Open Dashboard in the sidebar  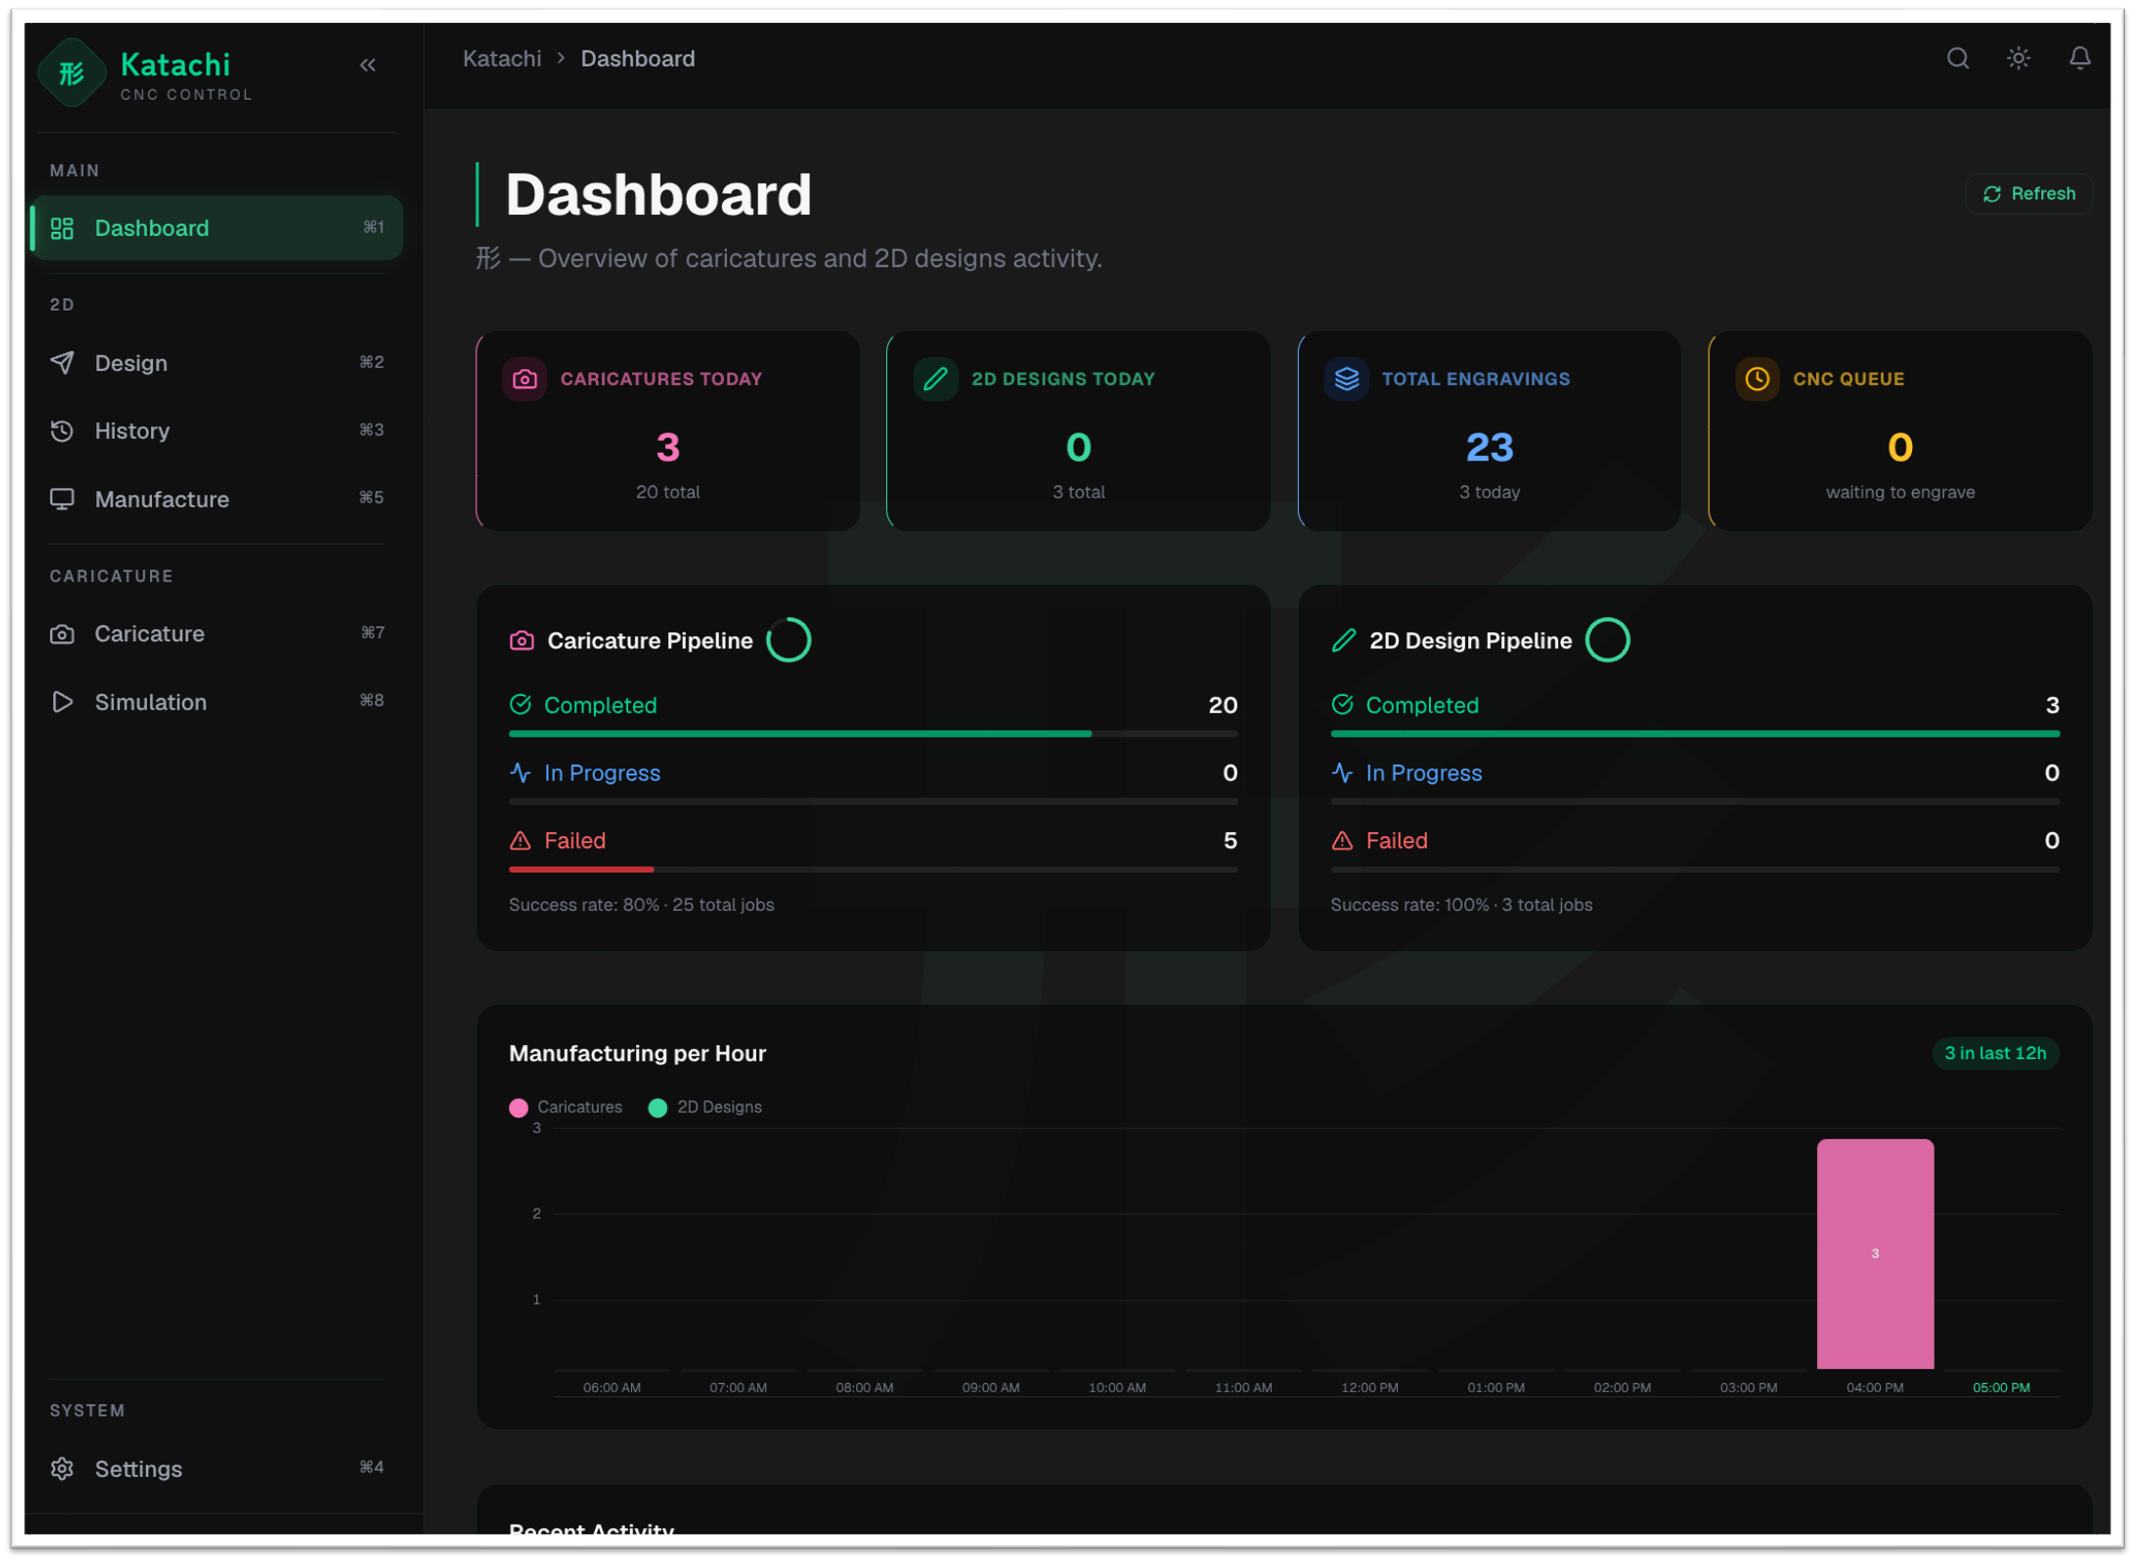(216, 228)
